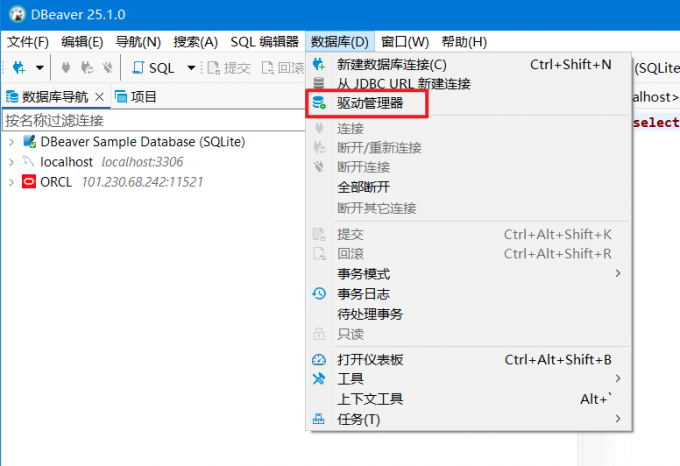The width and height of the screenshot is (680, 466).
Task: Choose 回滚 in the database menu
Action: [469, 254]
